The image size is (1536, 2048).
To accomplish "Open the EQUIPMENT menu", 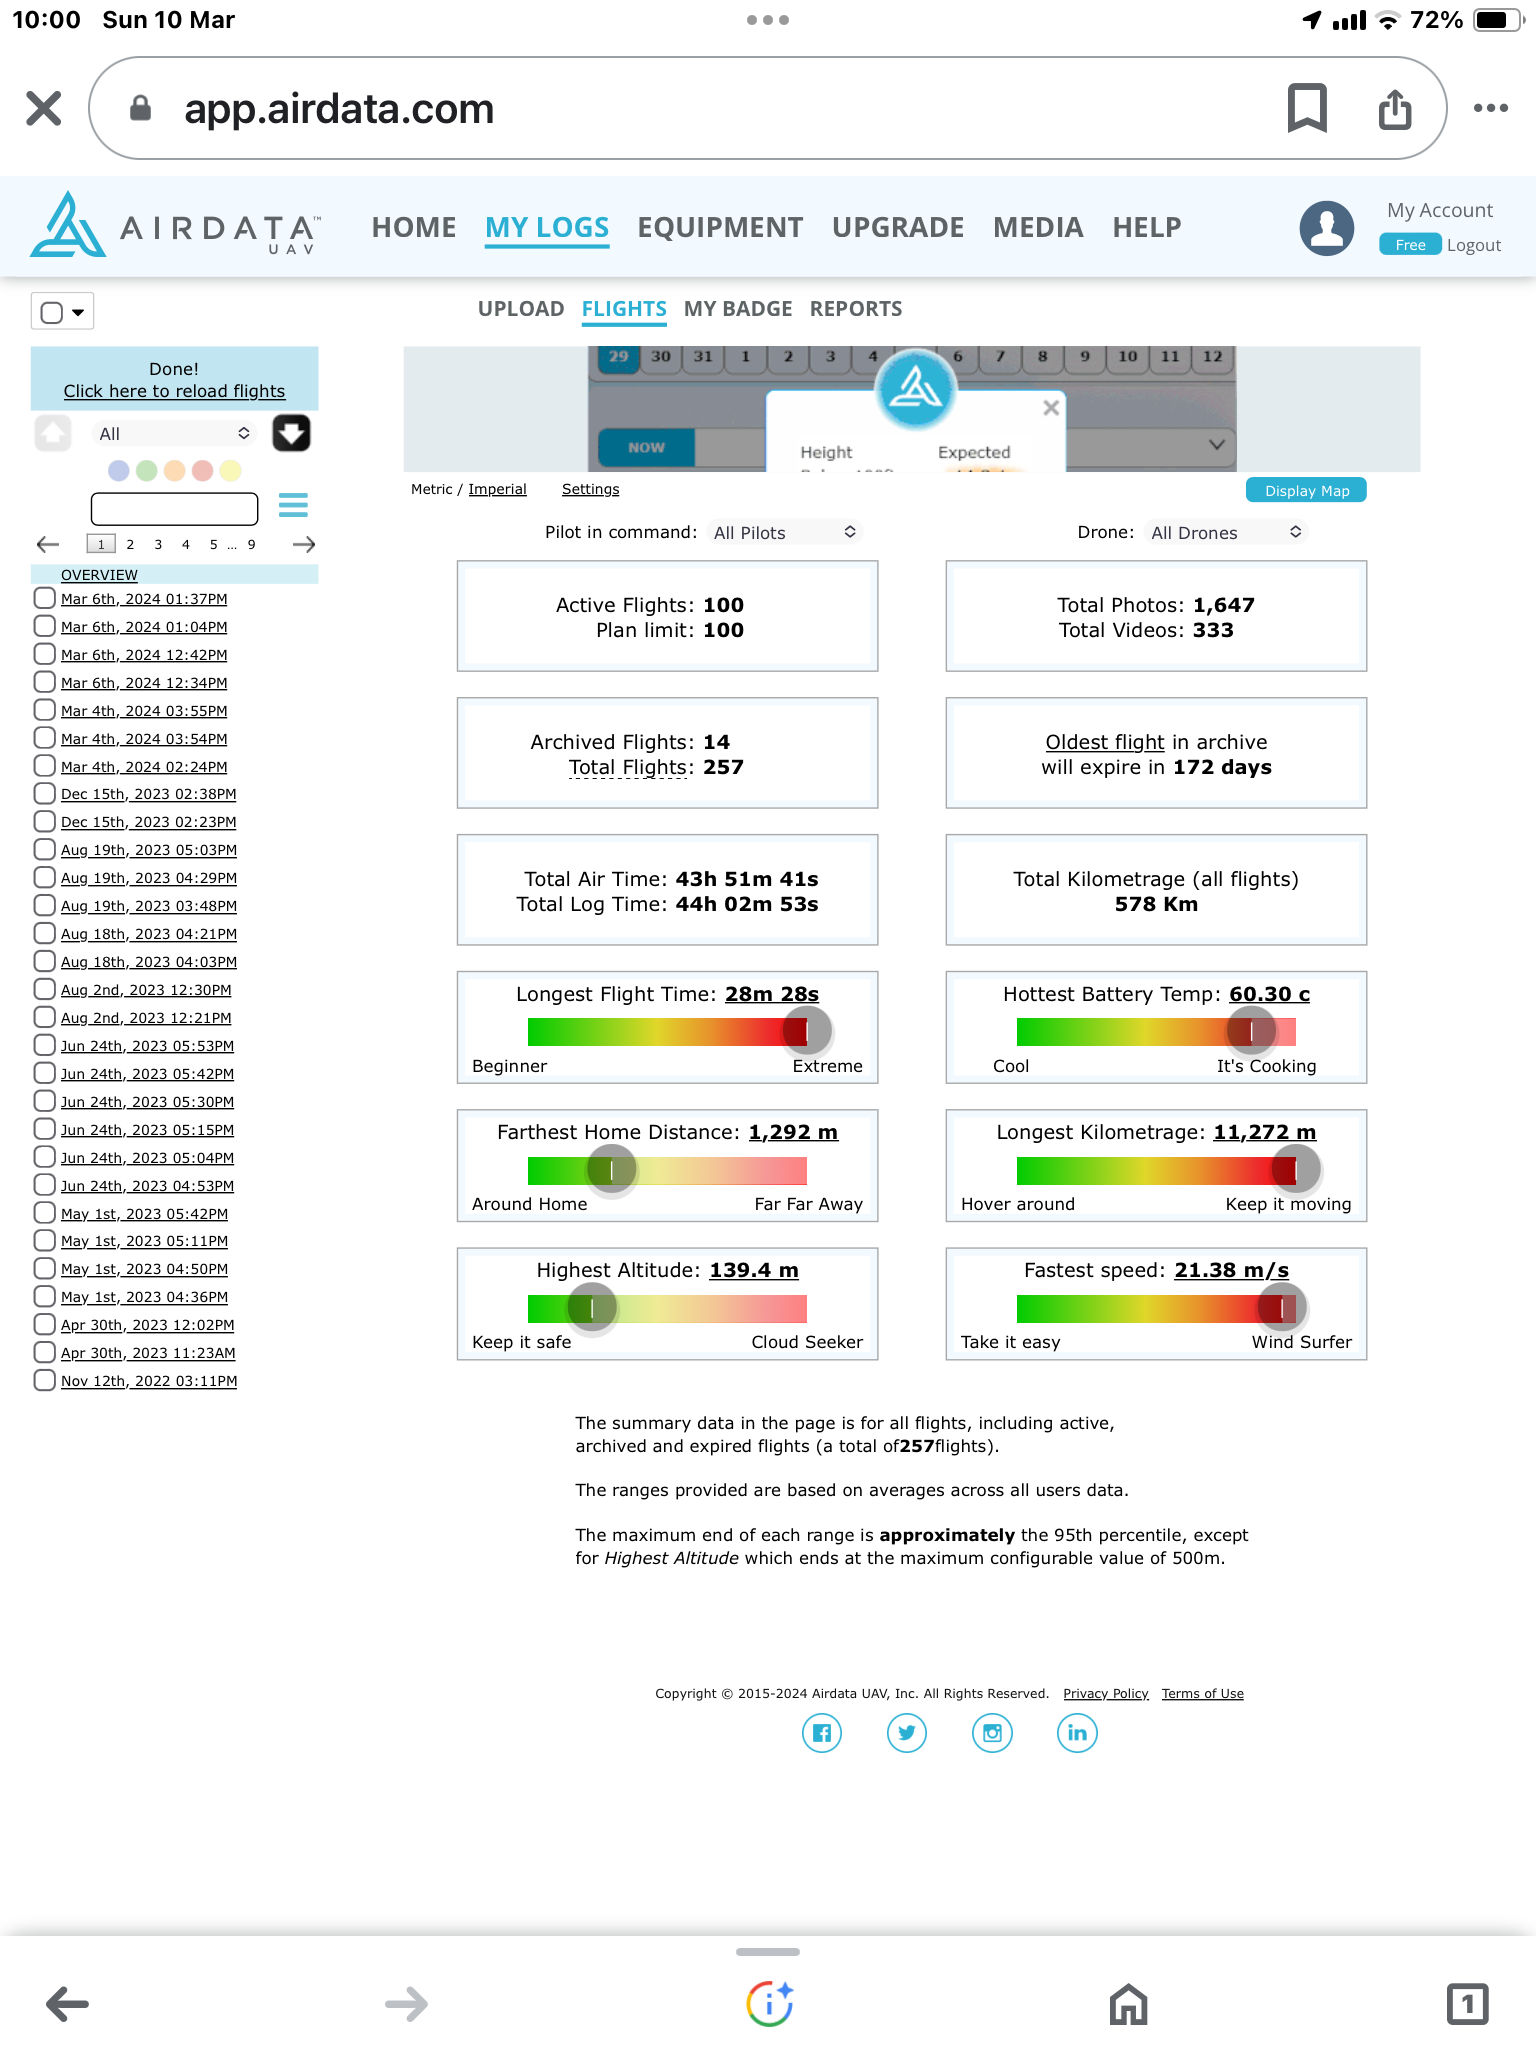I will pos(720,228).
